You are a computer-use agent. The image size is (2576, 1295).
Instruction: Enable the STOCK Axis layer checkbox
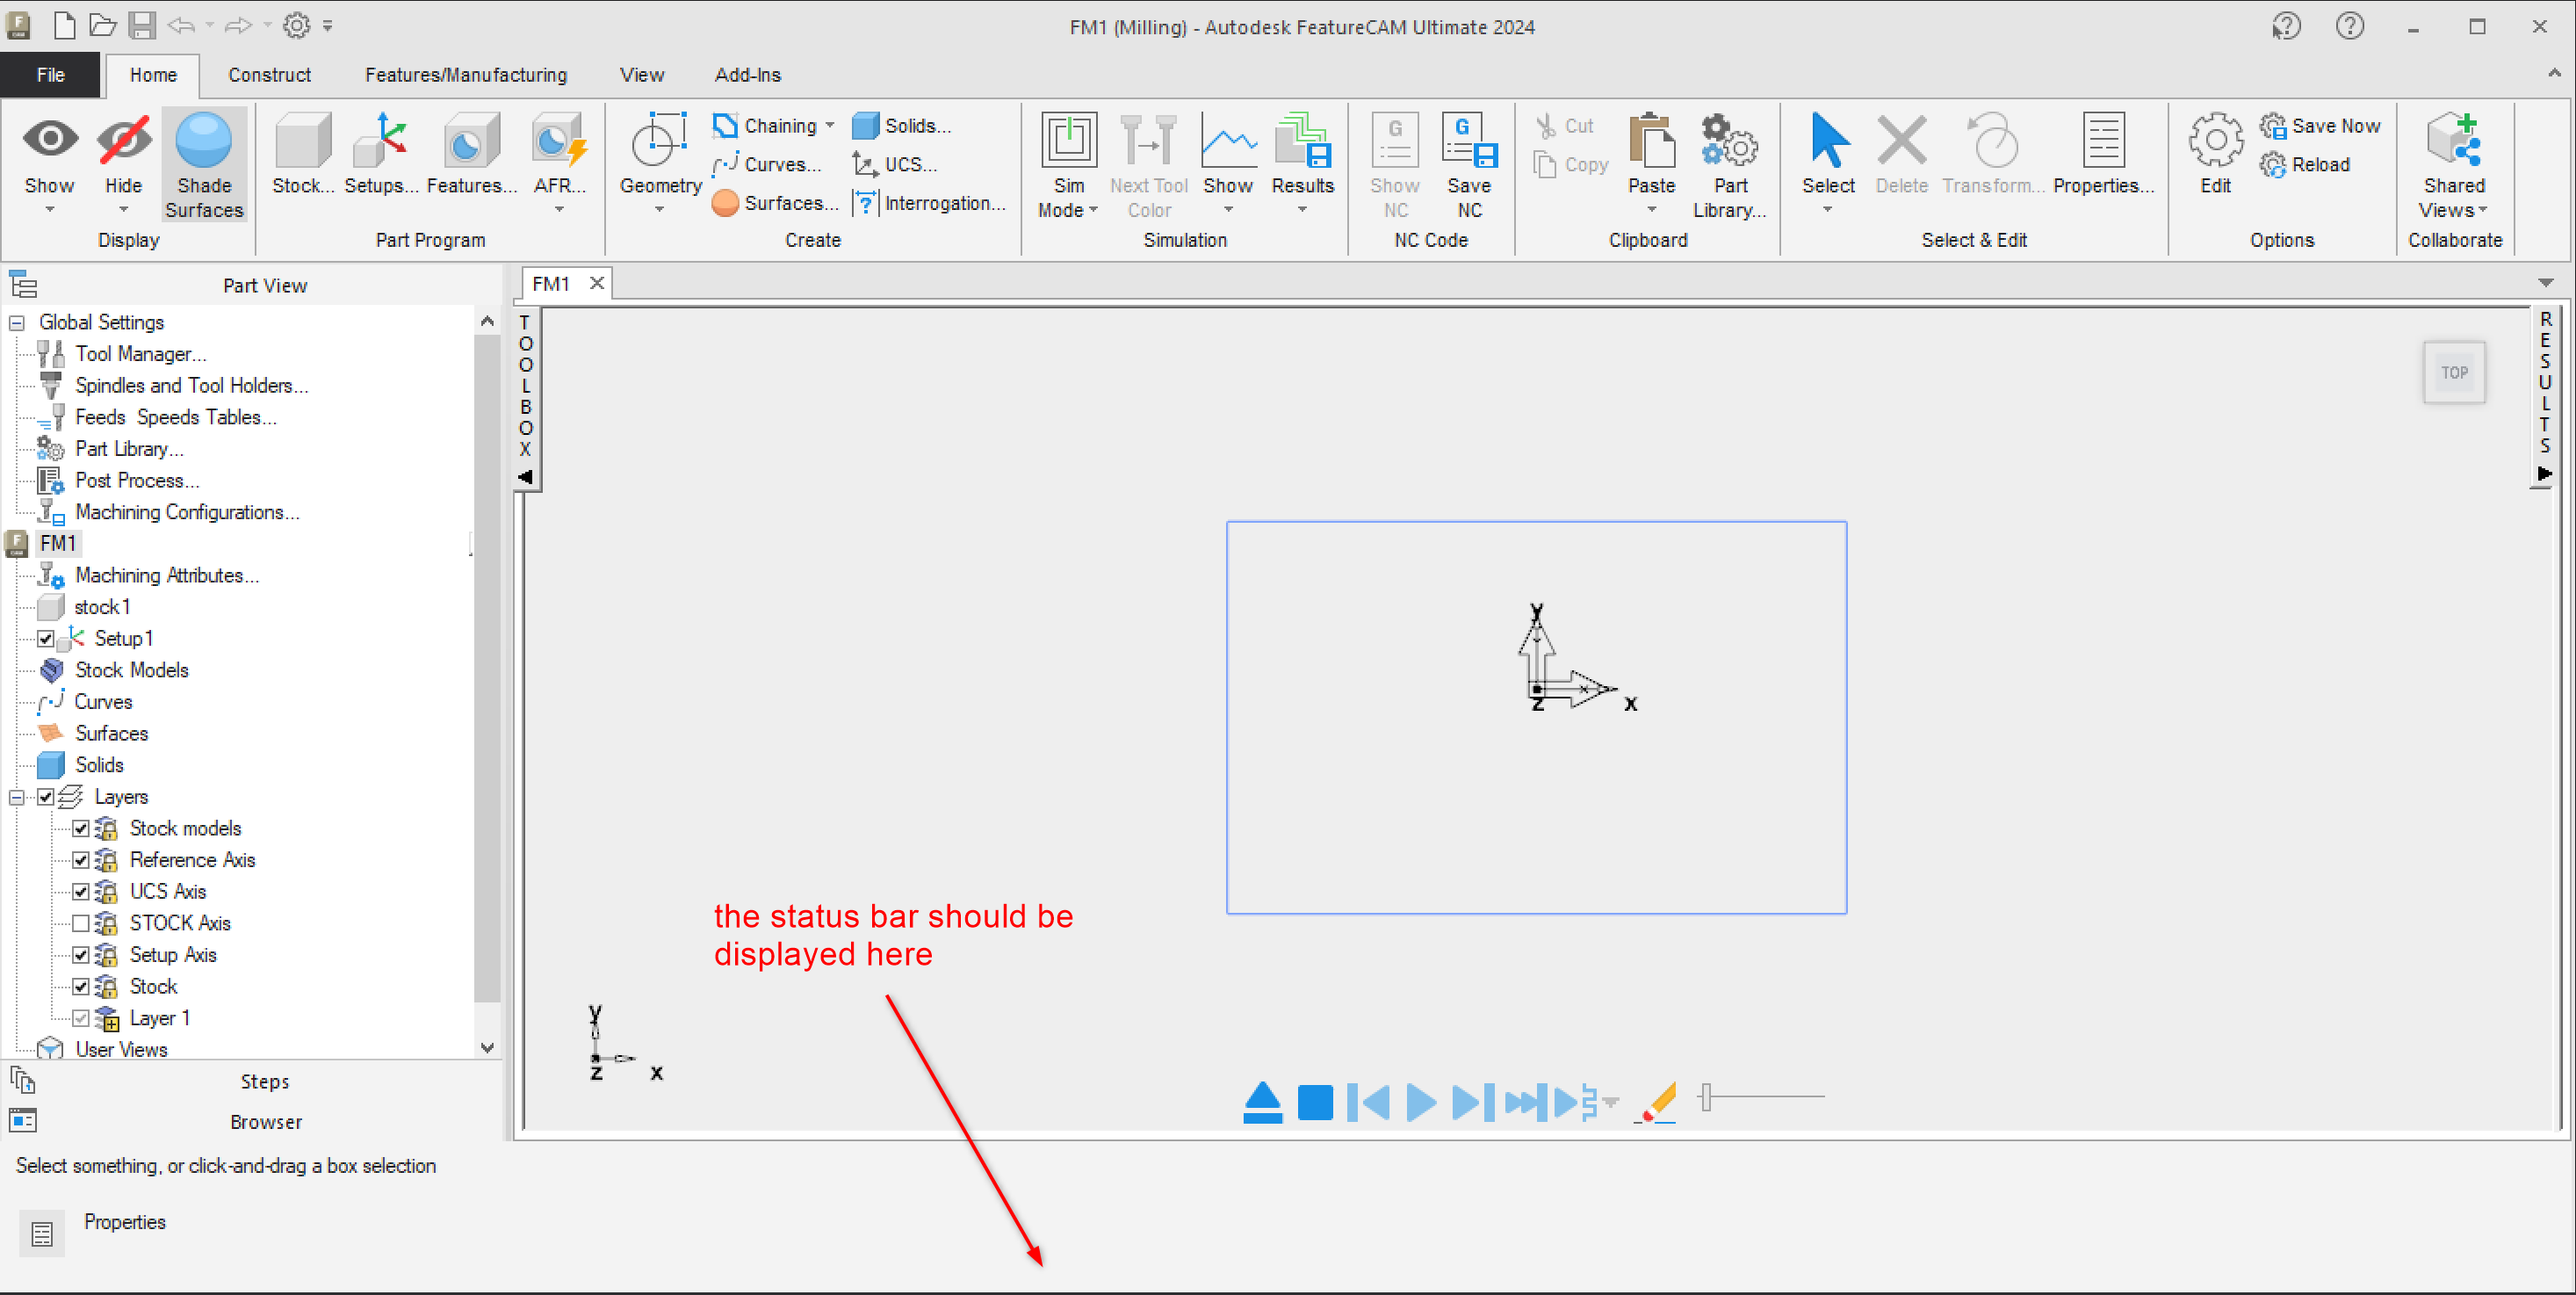click(x=81, y=923)
